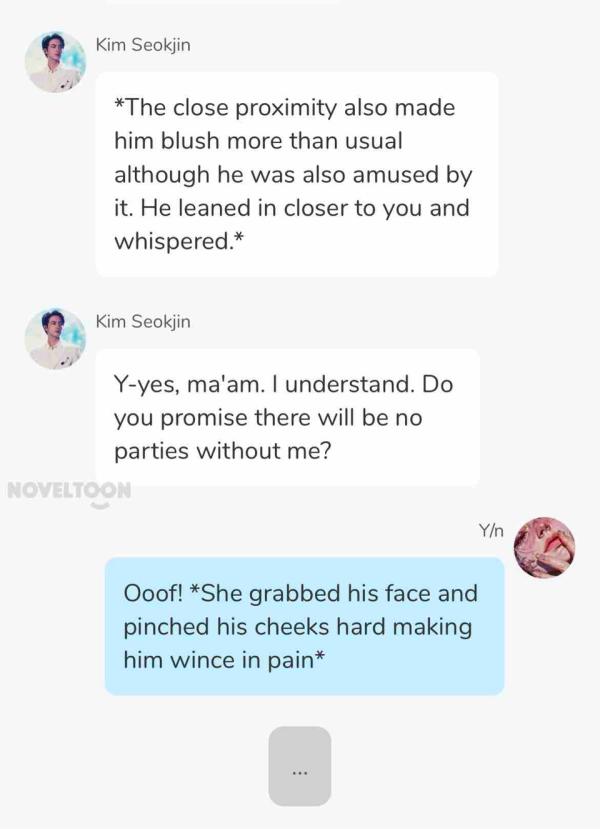Select the 'close proximity' message bubble

297,174
